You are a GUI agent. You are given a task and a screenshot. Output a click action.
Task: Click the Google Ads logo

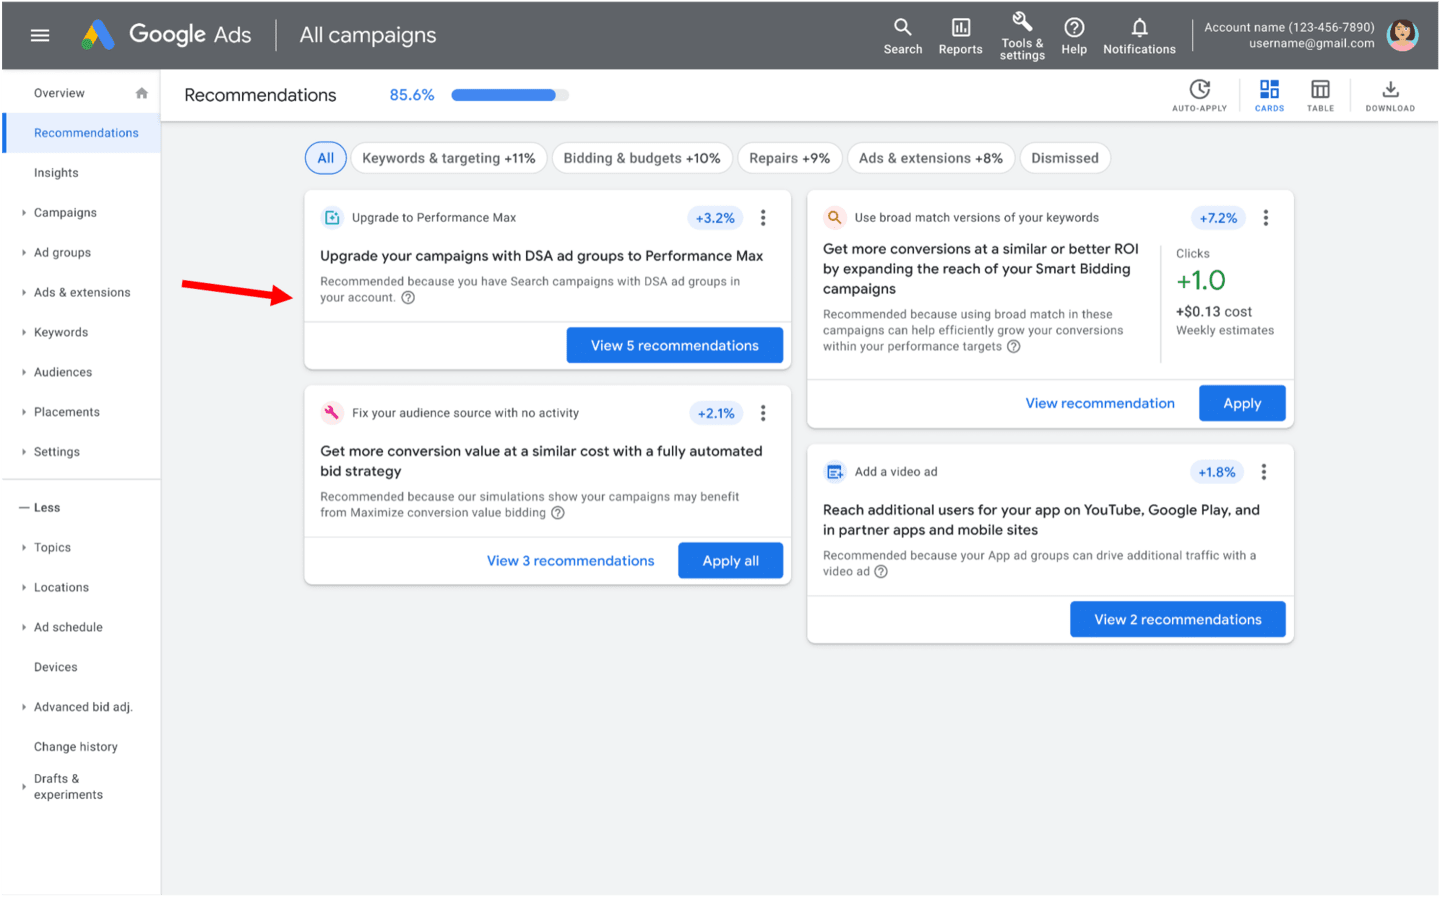point(166,35)
